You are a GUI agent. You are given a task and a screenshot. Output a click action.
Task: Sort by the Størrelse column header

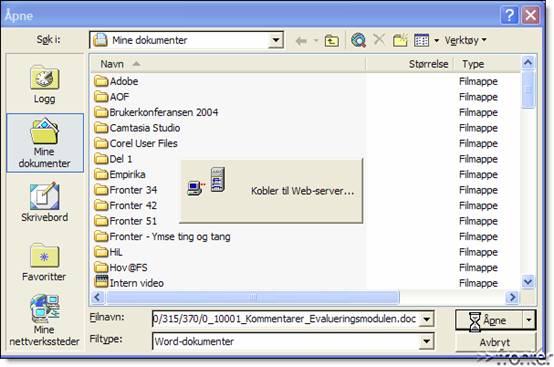[410, 64]
